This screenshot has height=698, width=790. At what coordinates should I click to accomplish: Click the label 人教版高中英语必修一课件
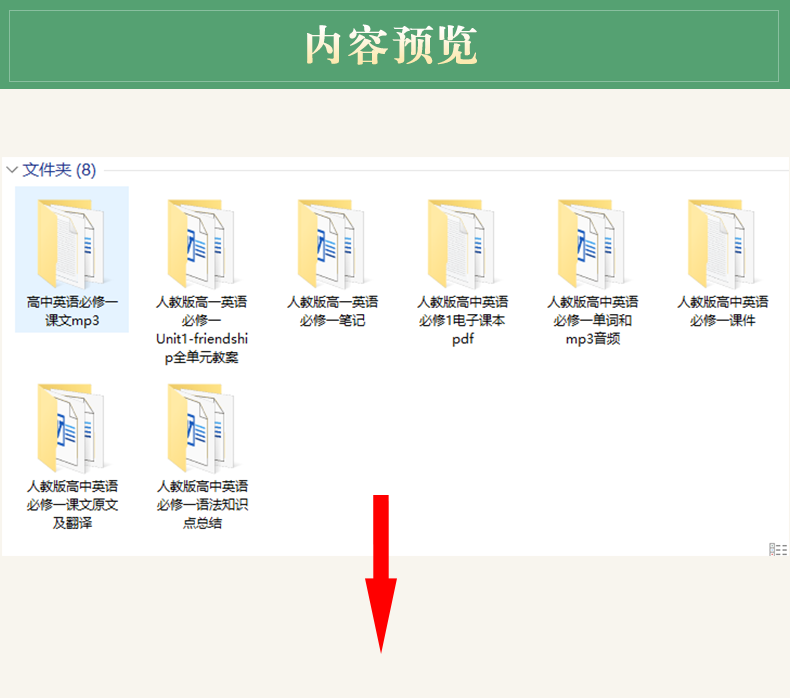tap(722, 311)
